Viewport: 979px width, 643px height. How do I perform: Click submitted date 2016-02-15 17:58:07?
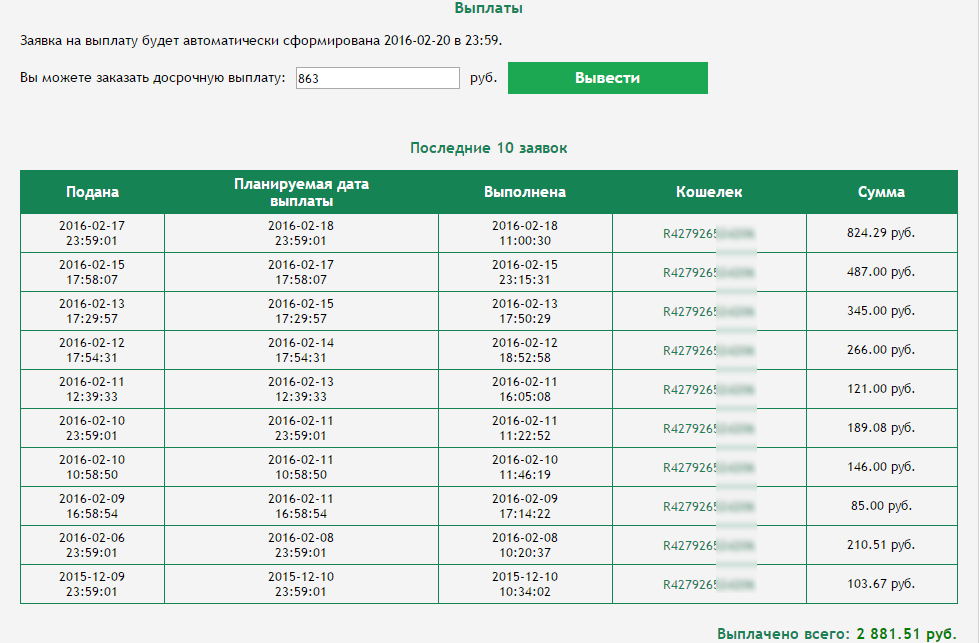pos(92,272)
